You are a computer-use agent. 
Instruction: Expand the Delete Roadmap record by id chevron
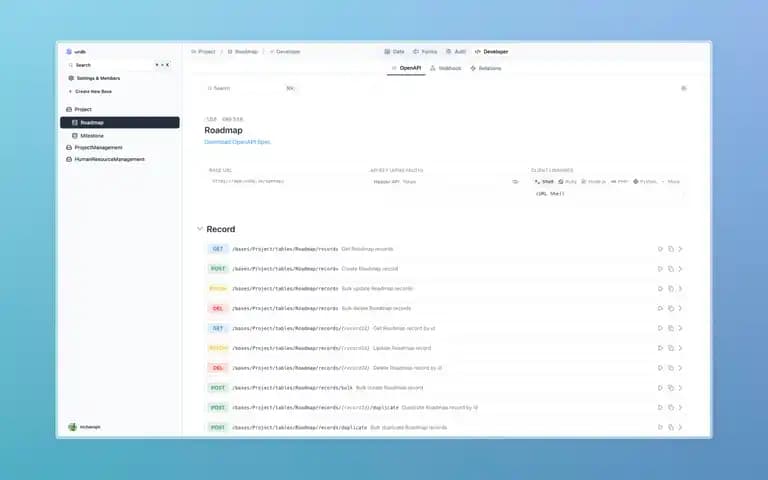click(680, 368)
